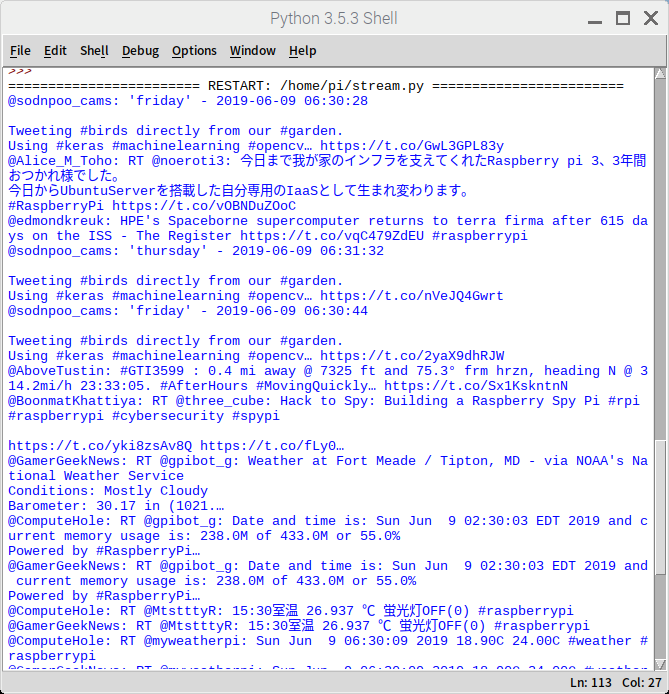Click the scrollbar up arrow
The height and width of the screenshot is (694, 669).
(x=660, y=74)
